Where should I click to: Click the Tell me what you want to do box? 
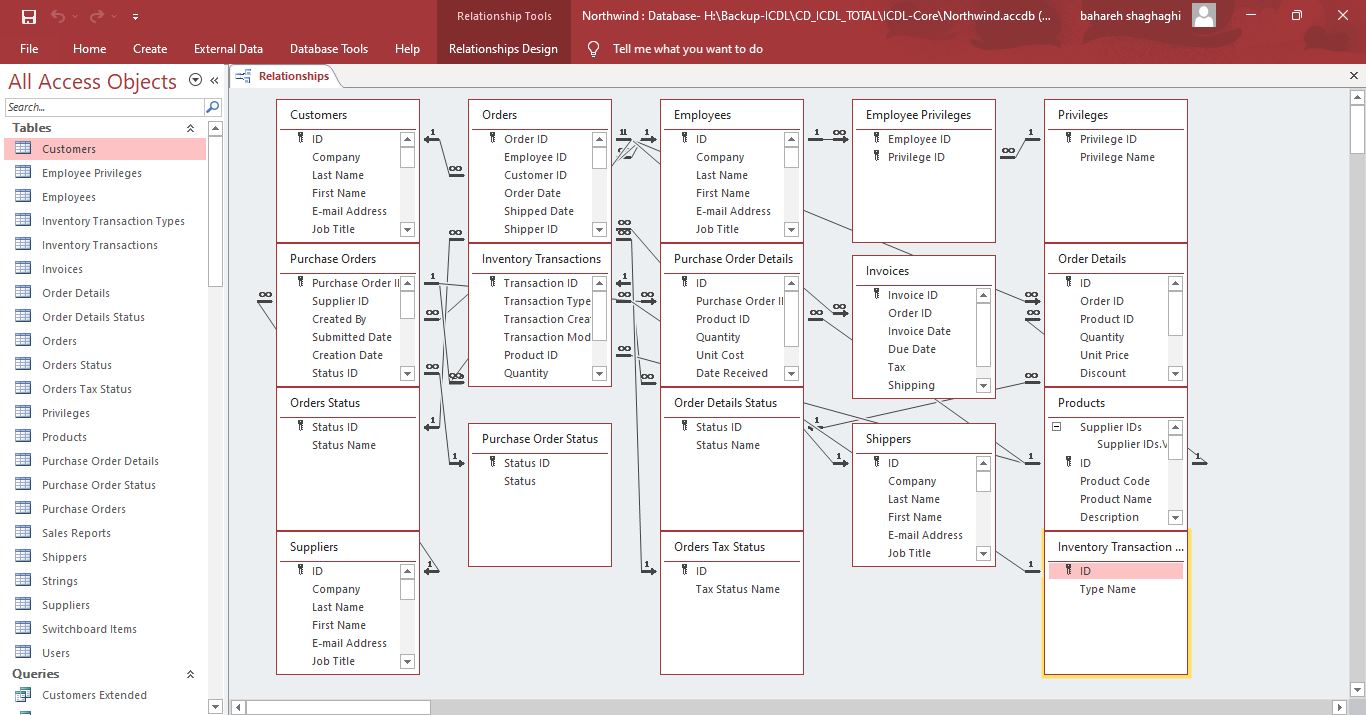pyautogui.click(x=687, y=48)
